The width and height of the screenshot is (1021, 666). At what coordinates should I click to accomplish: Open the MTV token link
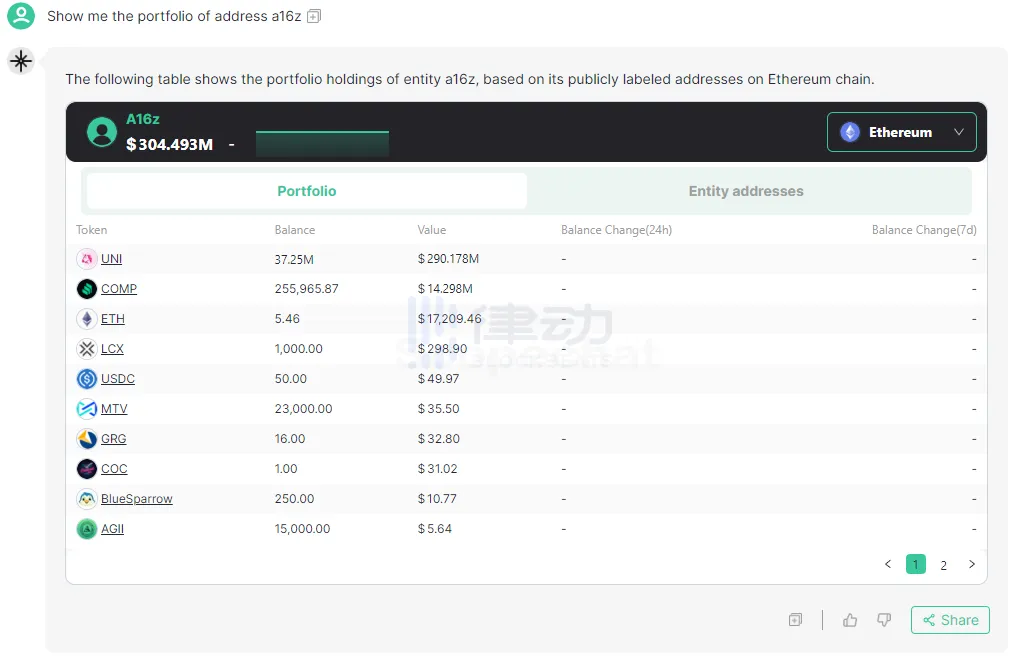point(114,409)
